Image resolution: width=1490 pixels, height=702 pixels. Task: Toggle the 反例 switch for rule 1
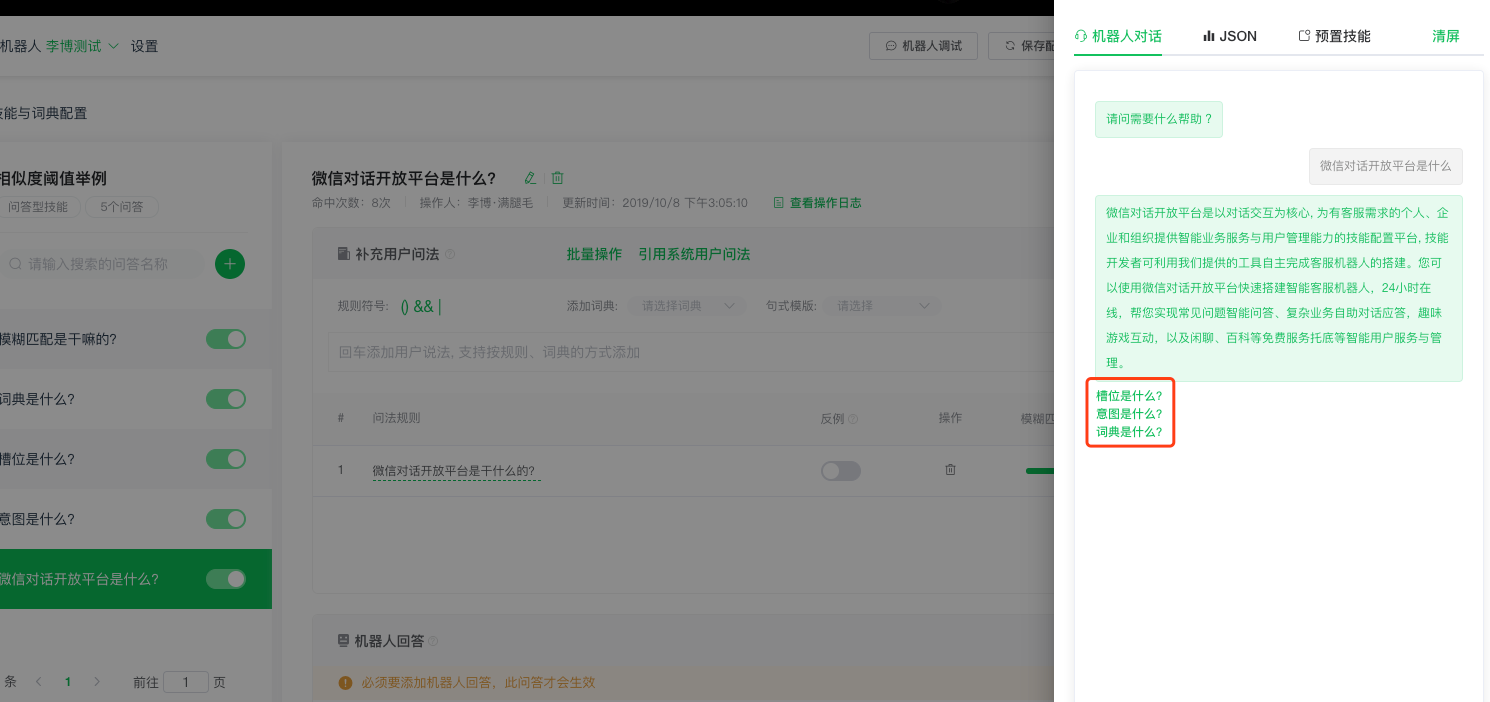[841, 471]
